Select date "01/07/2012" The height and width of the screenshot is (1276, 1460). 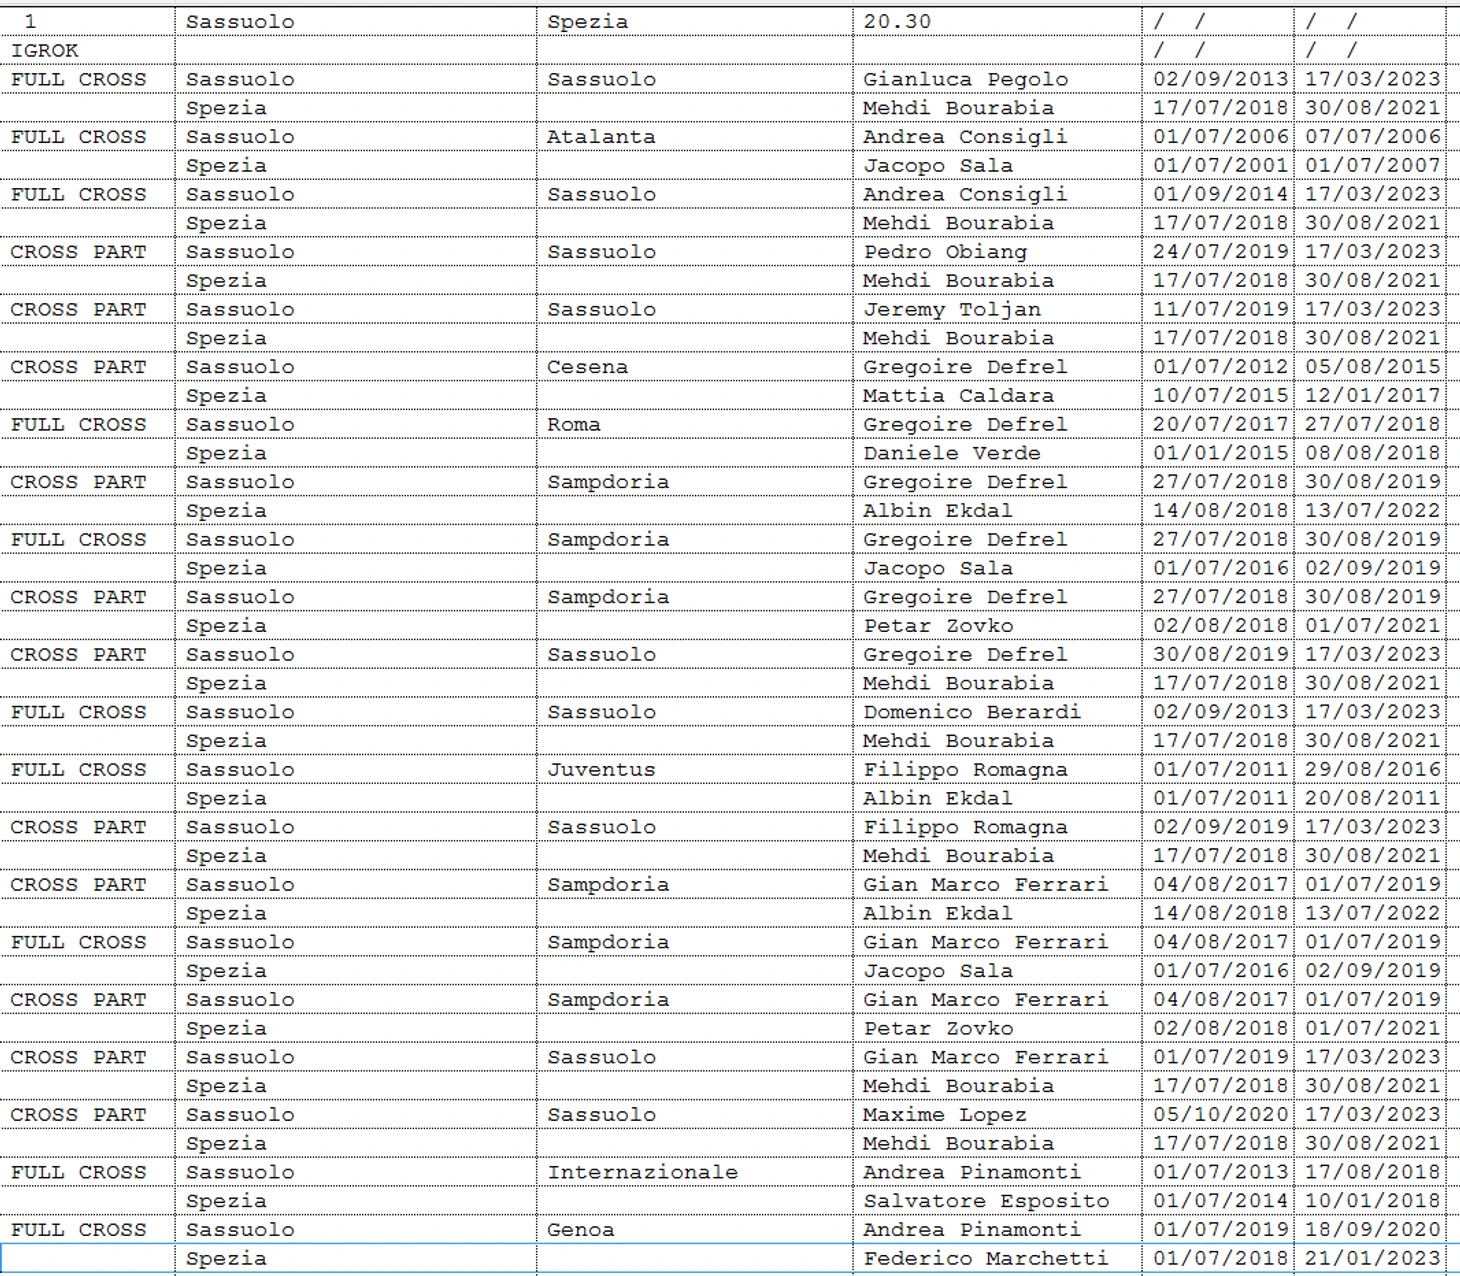tap(1220, 366)
